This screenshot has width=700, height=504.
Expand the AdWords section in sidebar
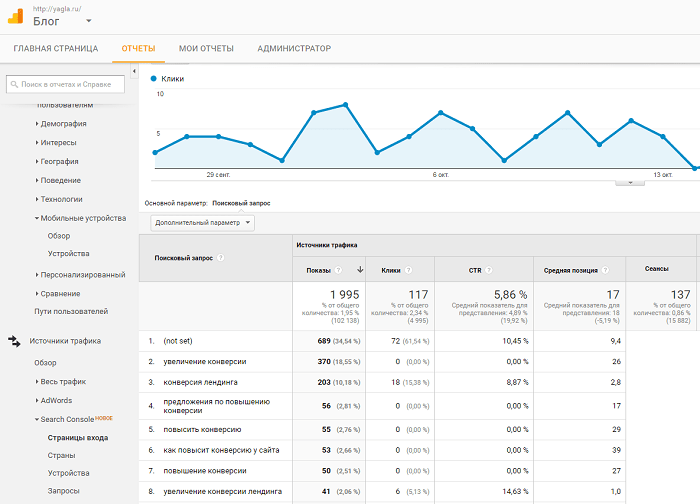56,400
